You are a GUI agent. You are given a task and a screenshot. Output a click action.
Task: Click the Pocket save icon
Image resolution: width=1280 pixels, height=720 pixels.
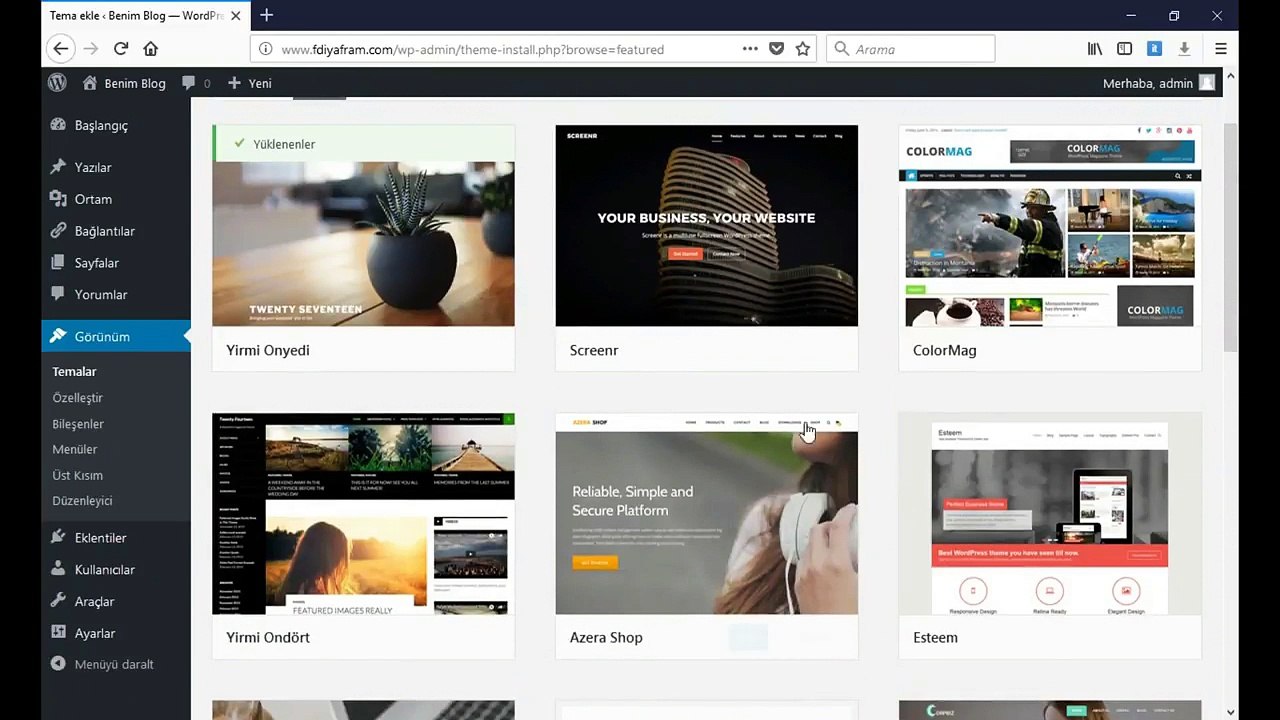click(x=776, y=49)
